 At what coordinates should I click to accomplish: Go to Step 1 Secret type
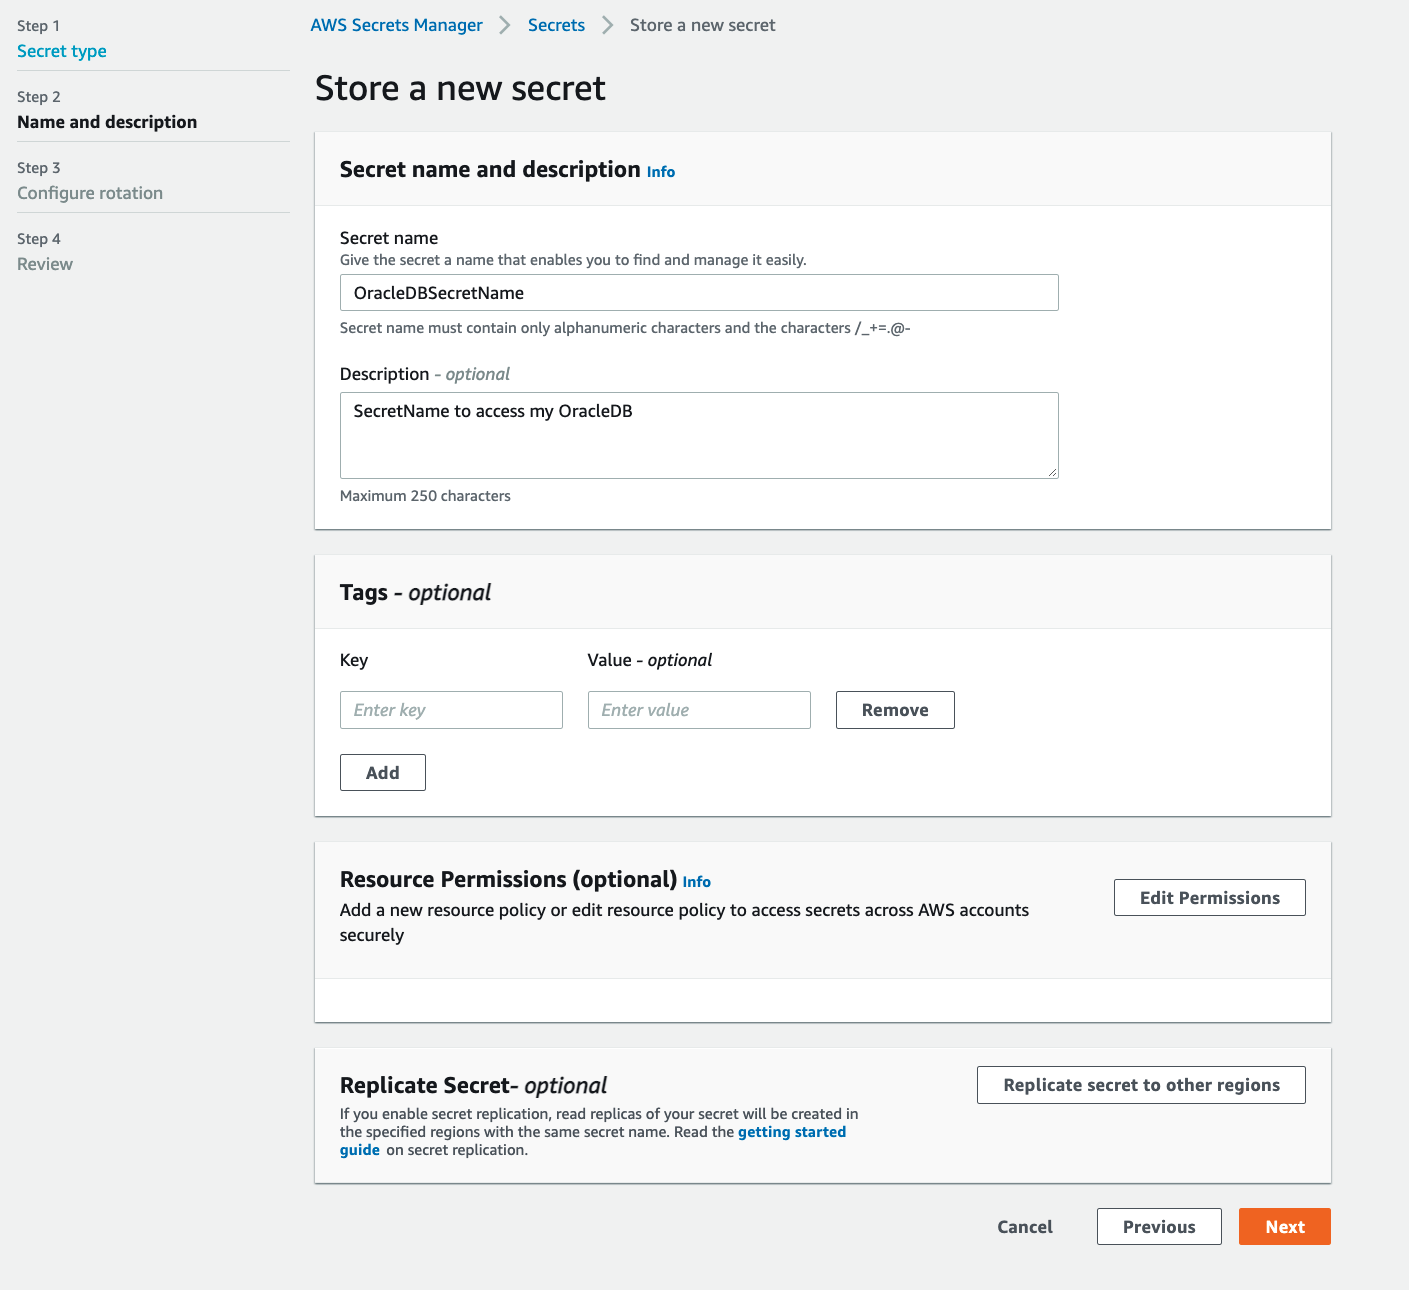(x=62, y=51)
